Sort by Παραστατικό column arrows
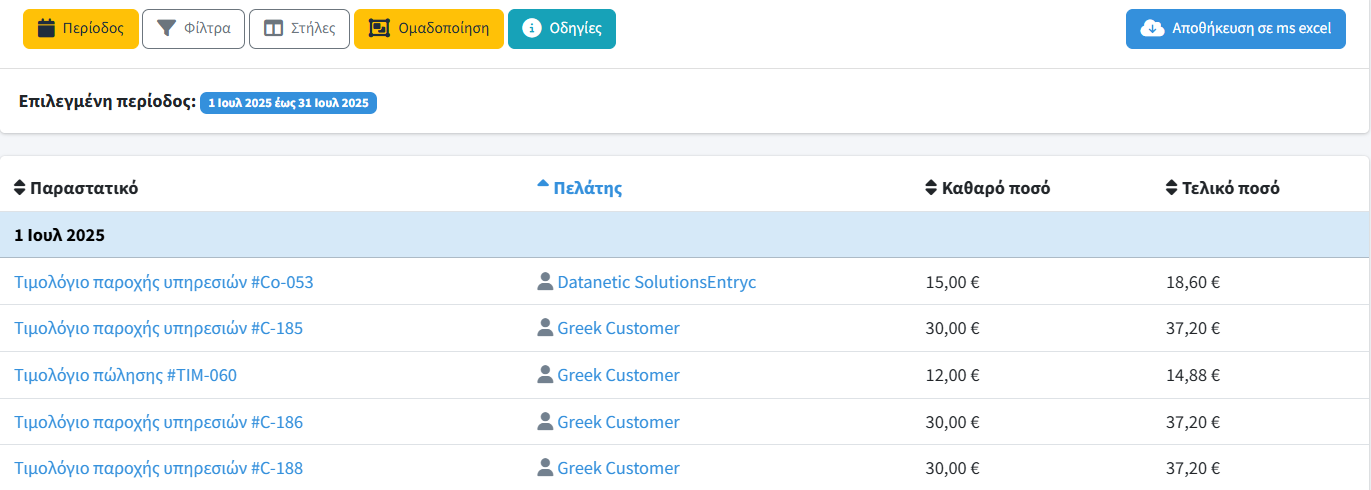1371x490 pixels. [20, 188]
